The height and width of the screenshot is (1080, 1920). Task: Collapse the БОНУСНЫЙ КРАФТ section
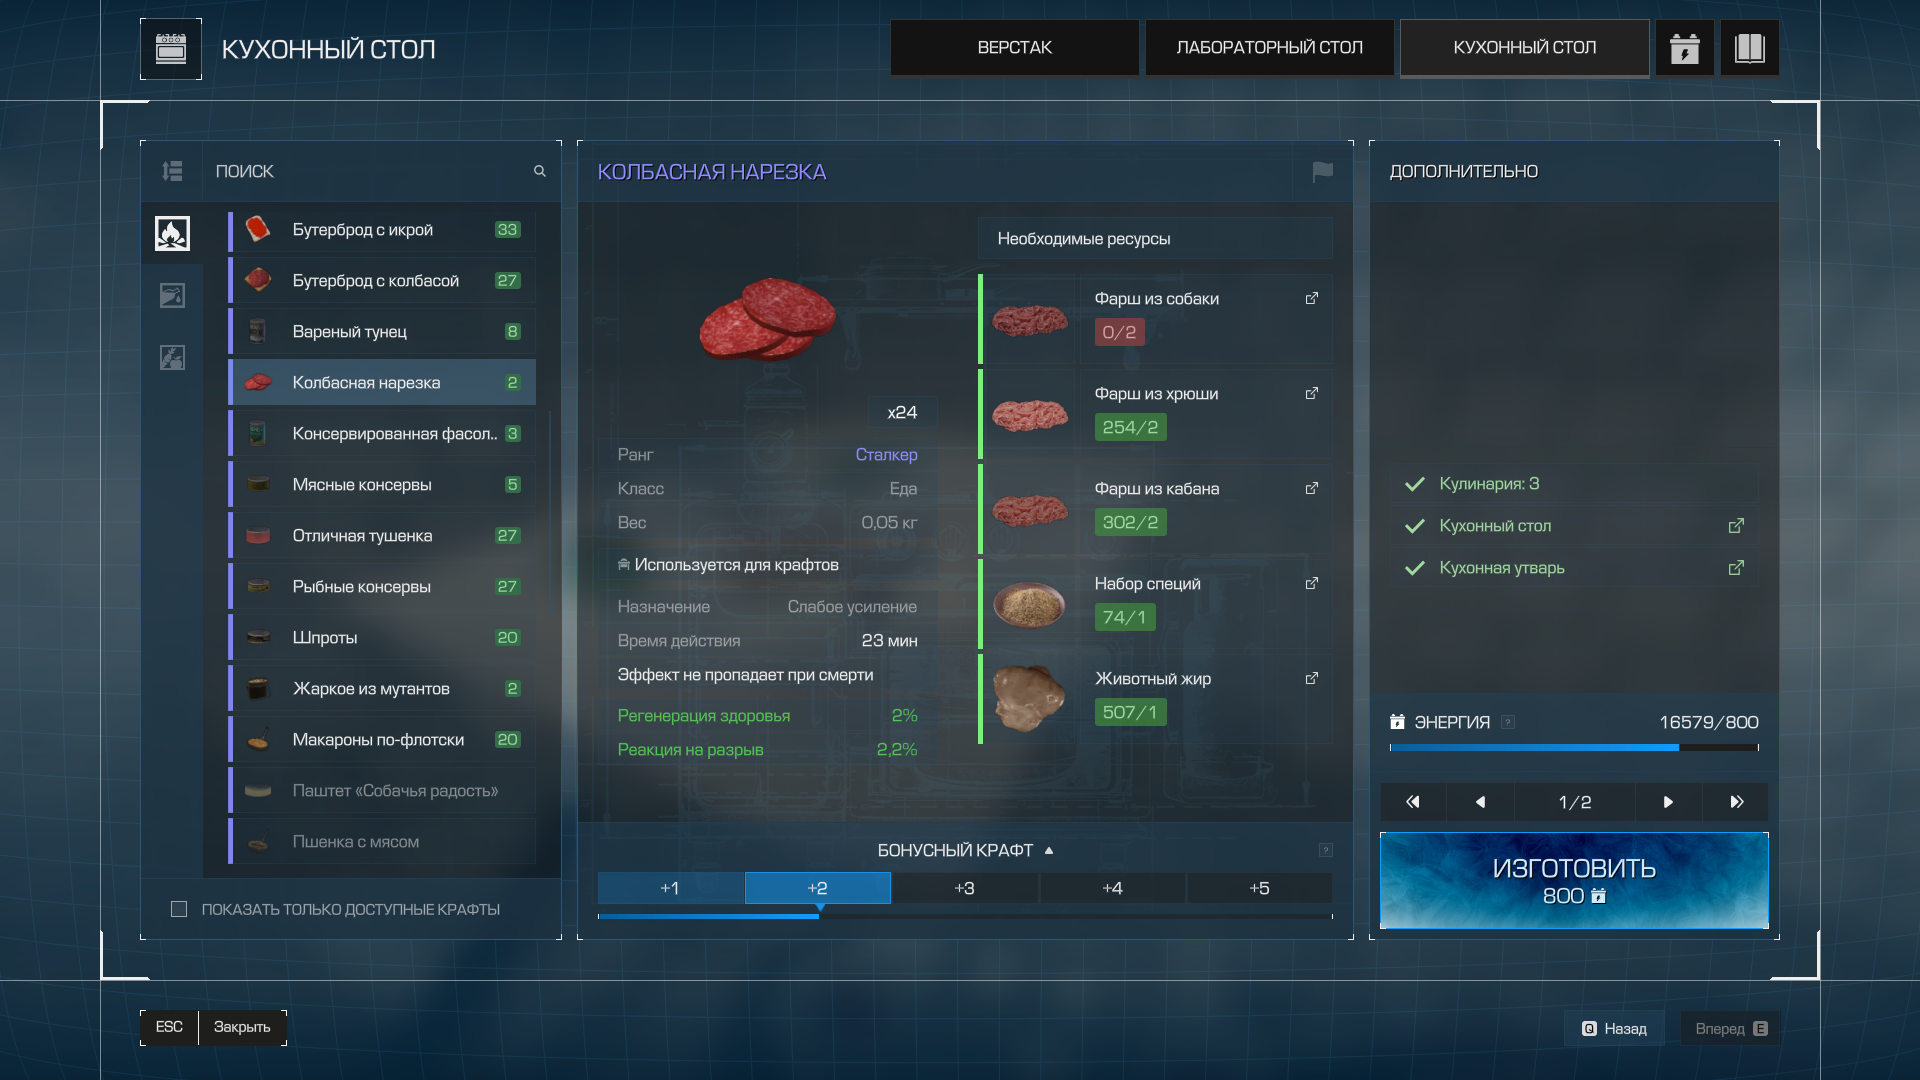965,850
